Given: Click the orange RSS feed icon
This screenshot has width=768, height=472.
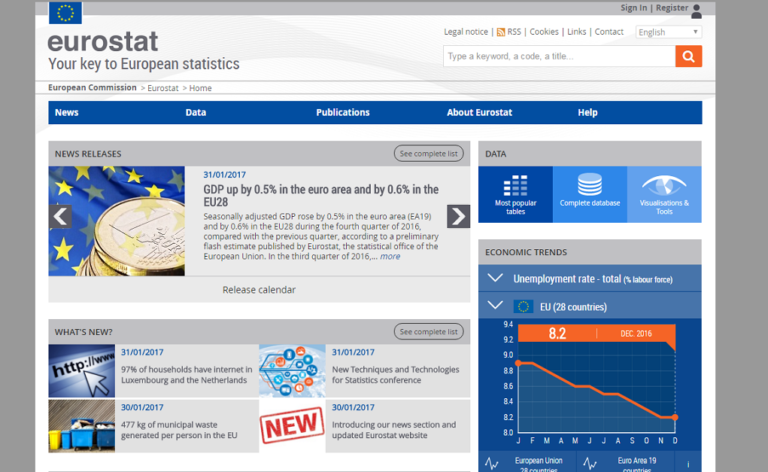Looking at the screenshot, I should pyautogui.click(x=501, y=32).
